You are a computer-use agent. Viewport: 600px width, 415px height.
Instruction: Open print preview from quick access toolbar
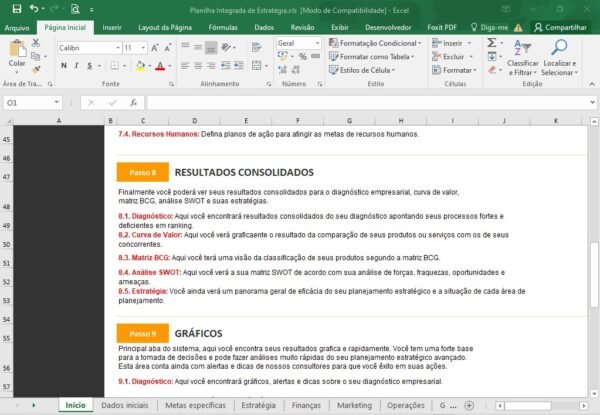(75, 9)
